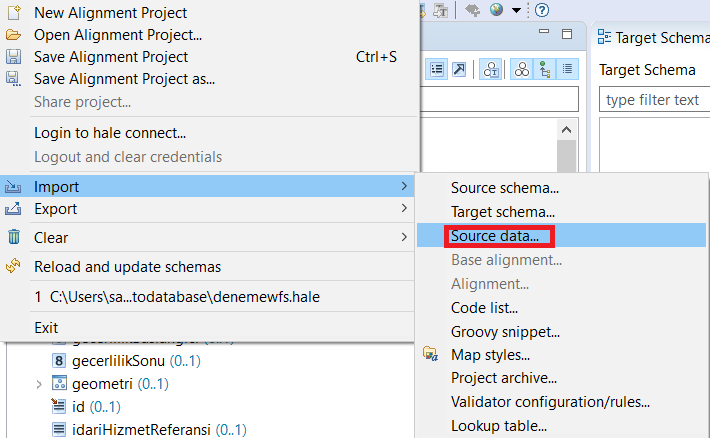The width and height of the screenshot is (710, 438).
Task: Choose Exit from the File menu
Action: coord(46,327)
